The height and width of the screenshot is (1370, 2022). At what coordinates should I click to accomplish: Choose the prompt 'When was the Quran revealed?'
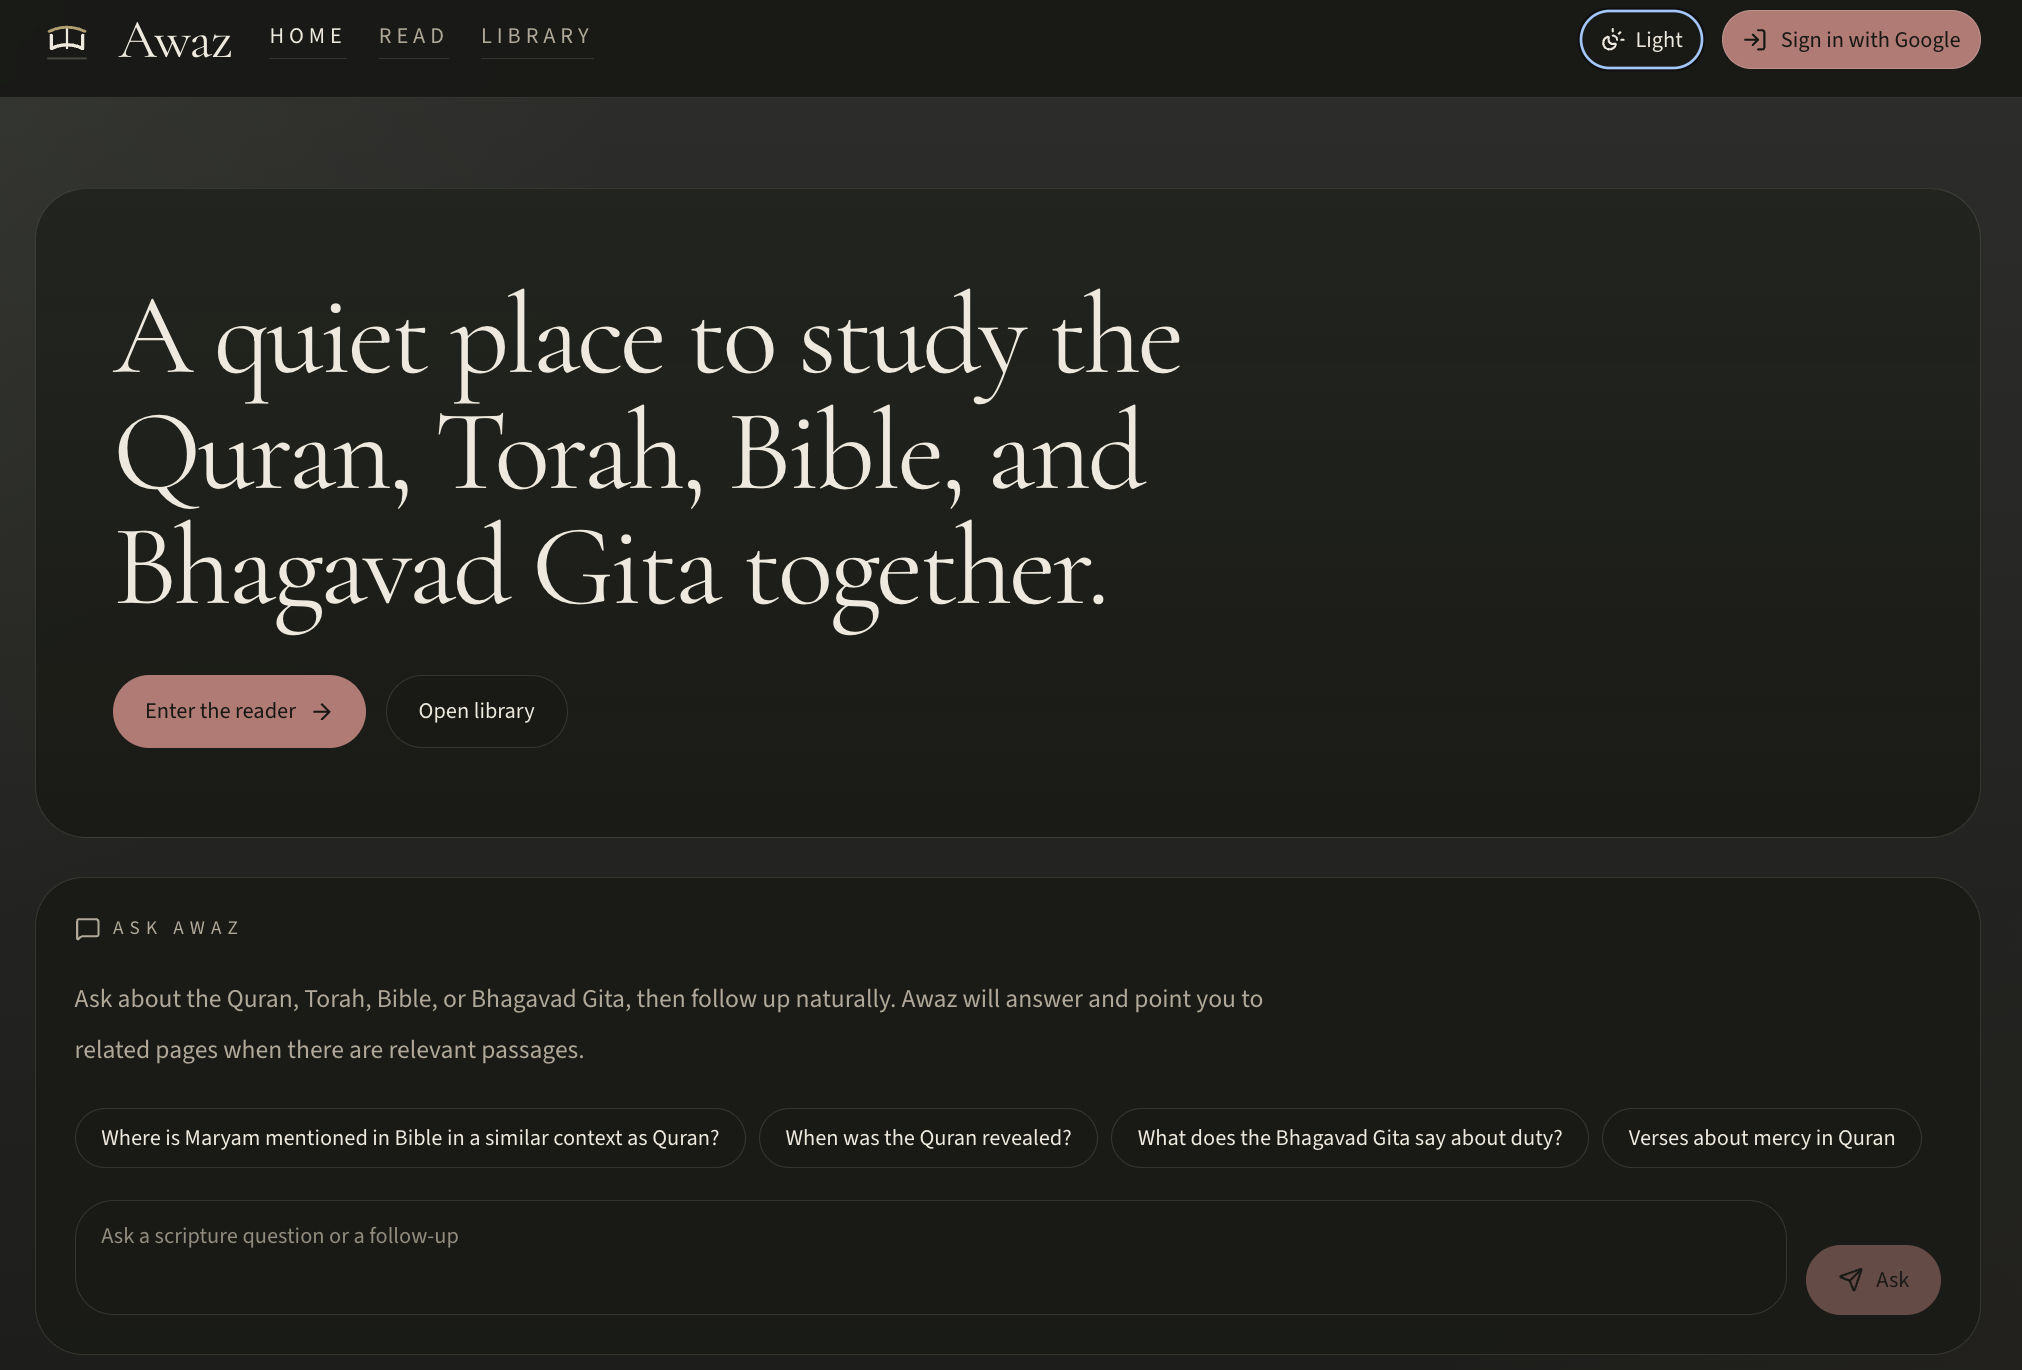click(928, 1137)
